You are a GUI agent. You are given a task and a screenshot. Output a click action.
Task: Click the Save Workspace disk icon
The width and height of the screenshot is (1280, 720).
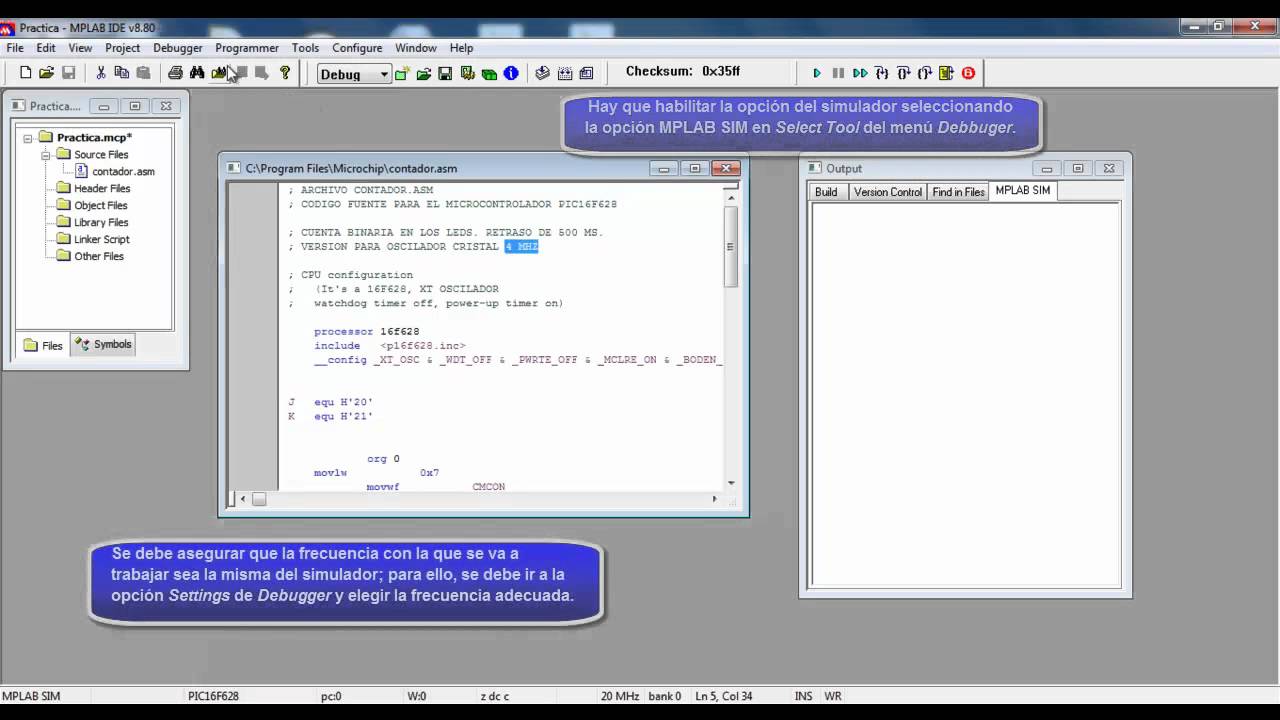[445, 74]
